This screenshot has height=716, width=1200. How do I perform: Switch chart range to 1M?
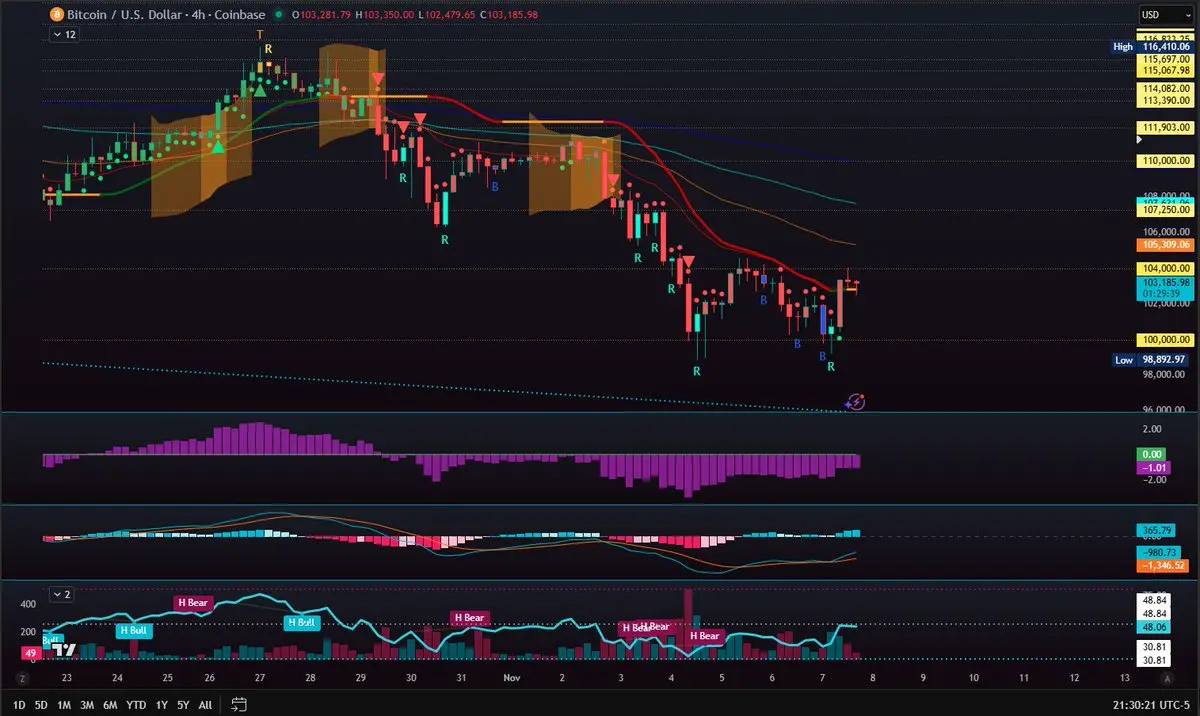[x=64, y=704]
